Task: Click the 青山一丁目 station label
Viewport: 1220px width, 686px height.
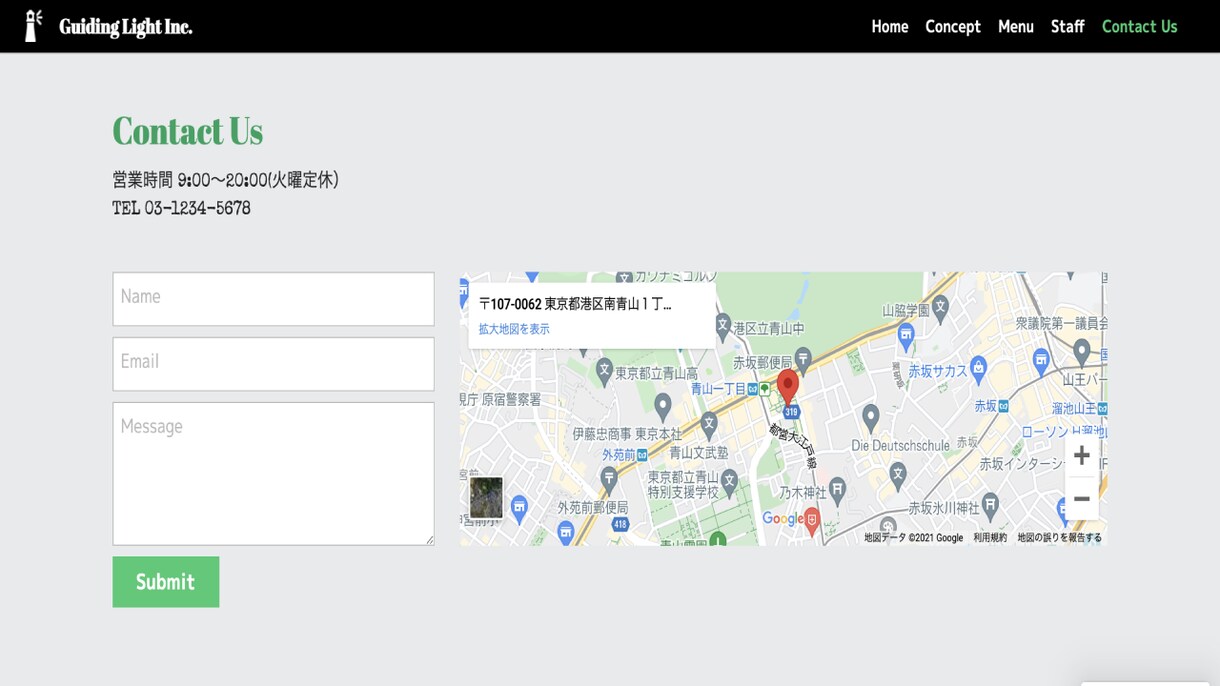Action: click(718, 389)
